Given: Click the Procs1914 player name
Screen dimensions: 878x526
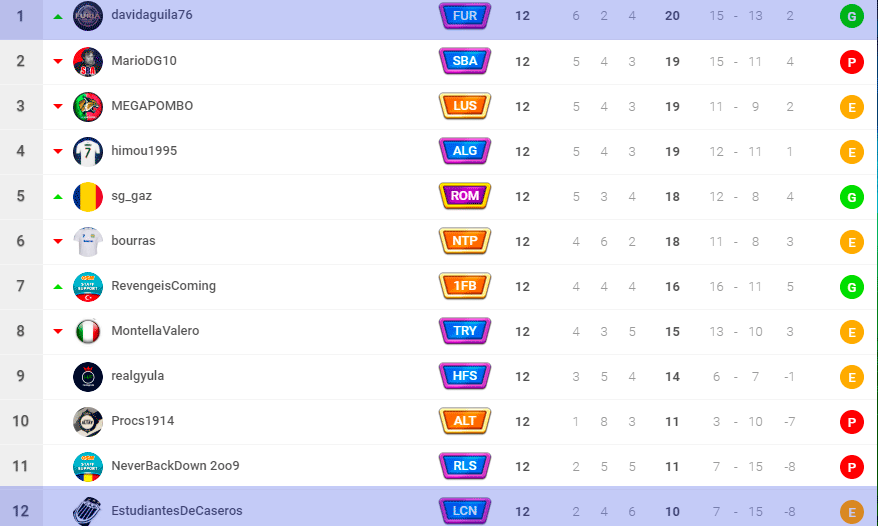Looking at the screenshot, I should coord(143,421).
